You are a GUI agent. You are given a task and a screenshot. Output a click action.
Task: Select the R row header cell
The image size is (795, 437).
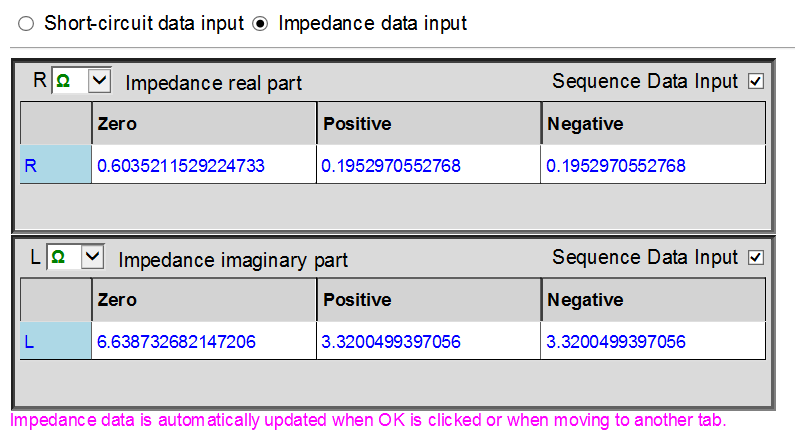click(x=55, y=165)
